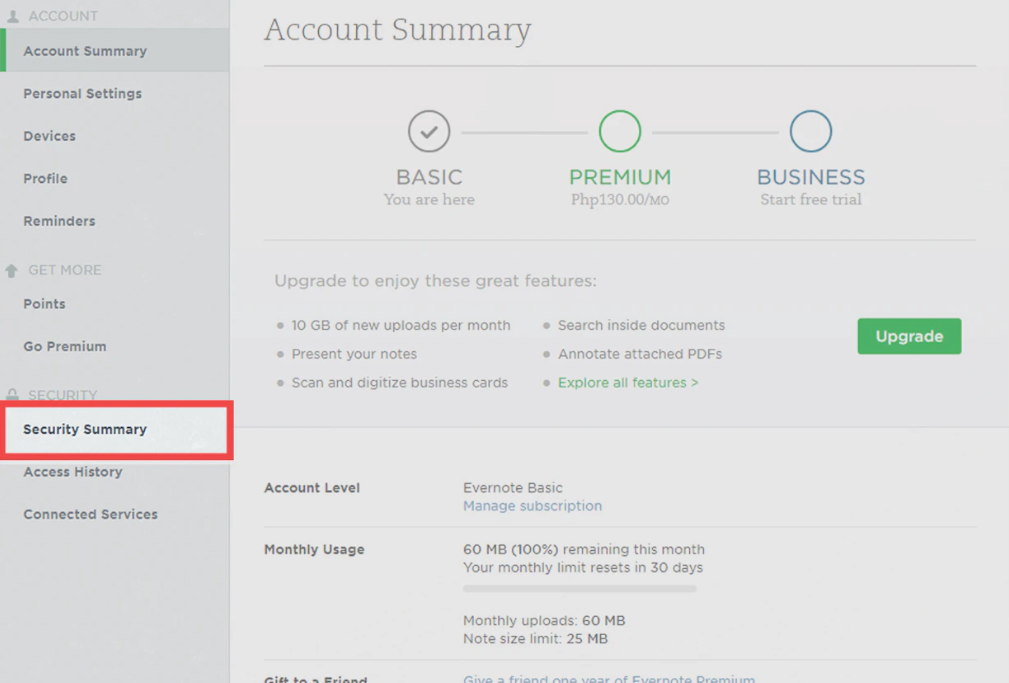Click 'Search inside documents' feature text
Viewport: 1009px width, 683px height.
pyautogui.click(x=642, y=325)
